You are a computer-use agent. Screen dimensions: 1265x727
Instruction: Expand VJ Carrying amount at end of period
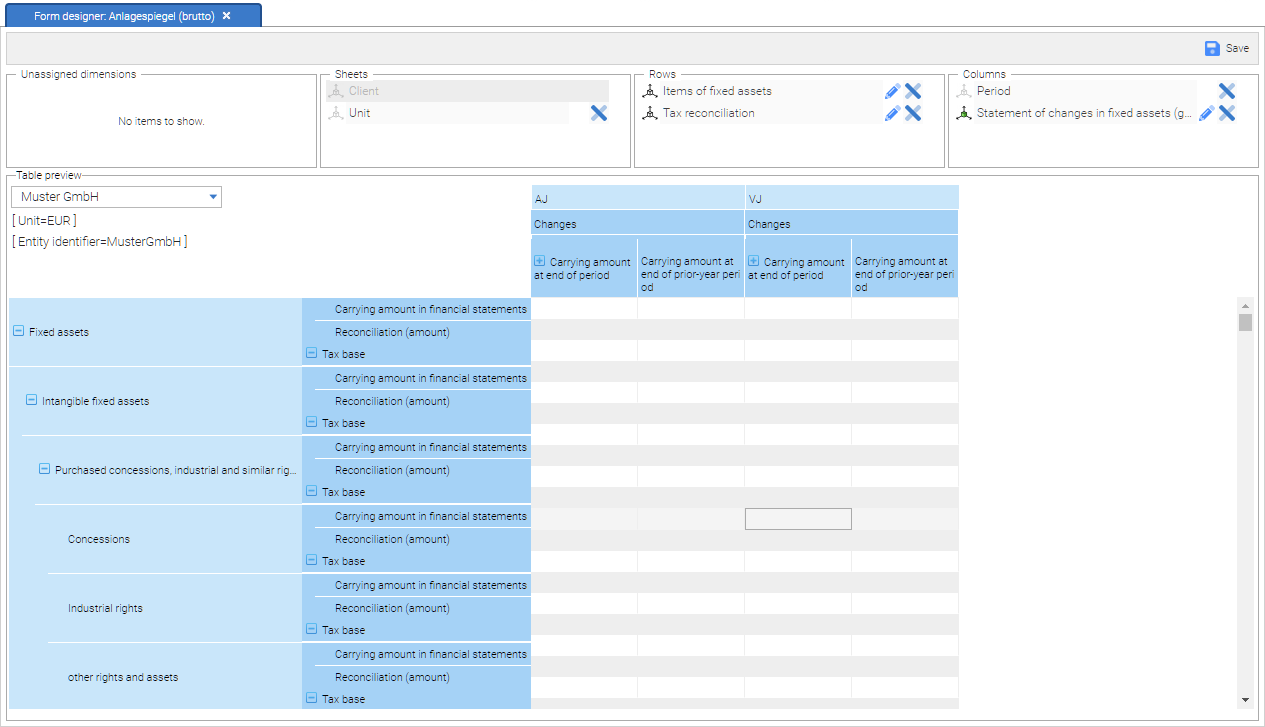[x=754, y=261]
